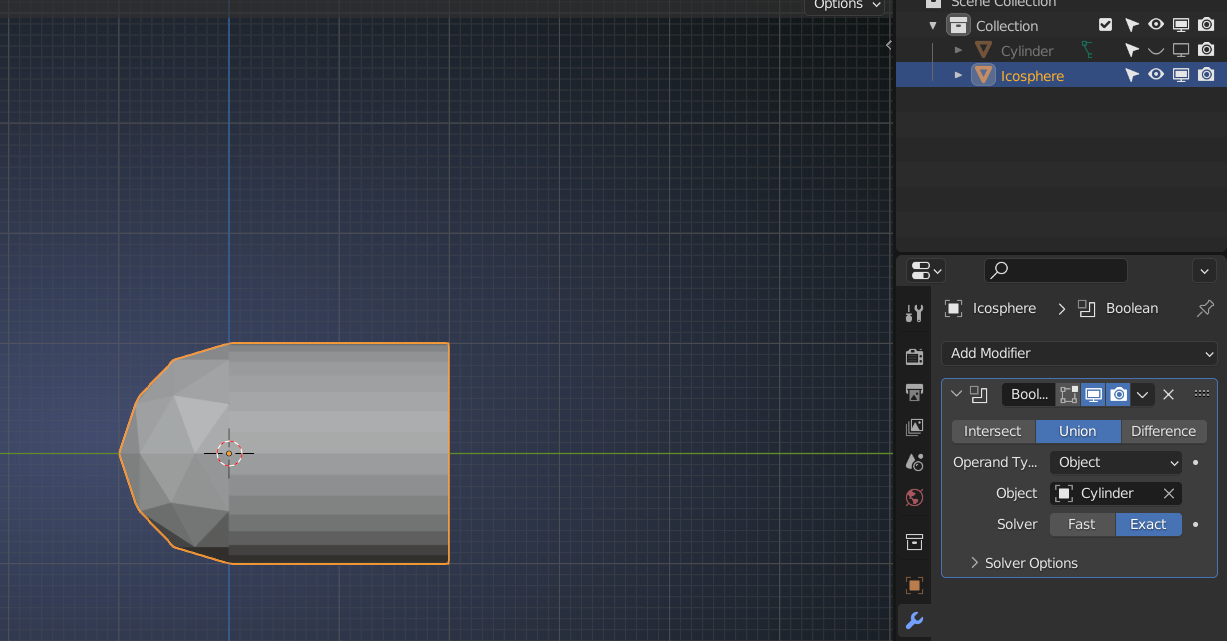Select the Union operation
1227x641 pixels.
point(1078,431)
